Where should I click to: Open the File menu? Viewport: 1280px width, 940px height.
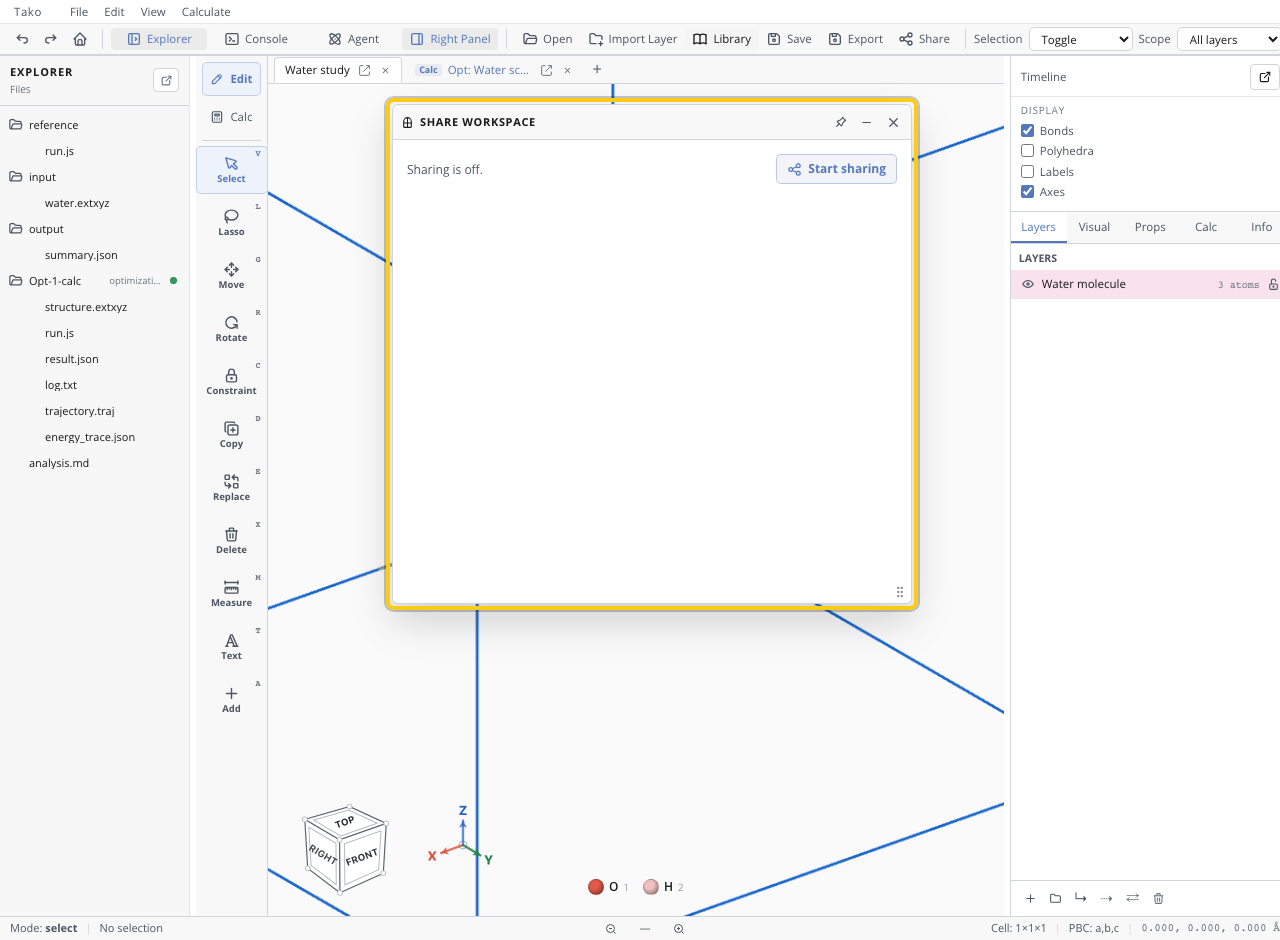pos(79,12)
